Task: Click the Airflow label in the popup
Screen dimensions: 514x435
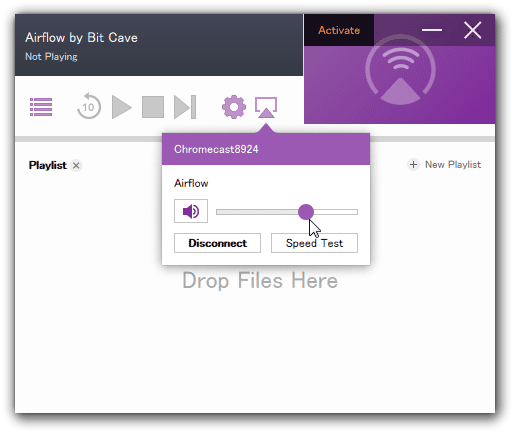Action: point(191,183)
